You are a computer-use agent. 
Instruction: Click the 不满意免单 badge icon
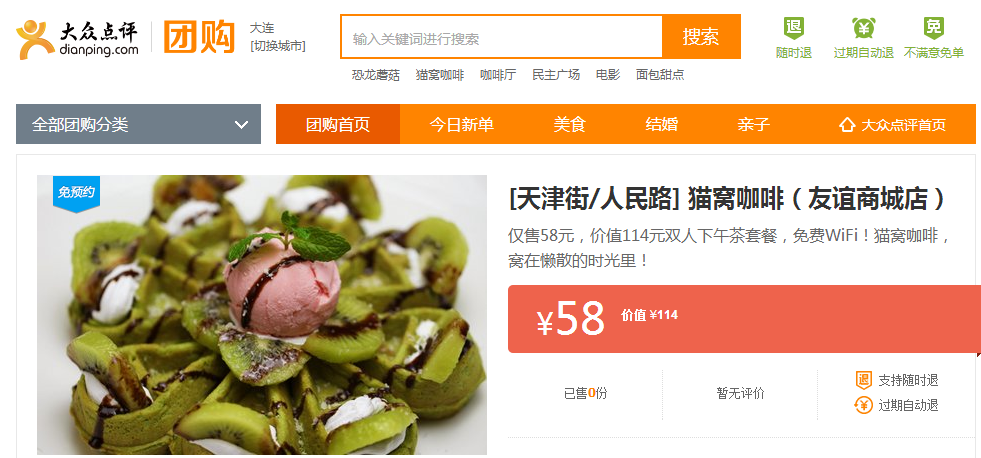(x=933, y=28)
